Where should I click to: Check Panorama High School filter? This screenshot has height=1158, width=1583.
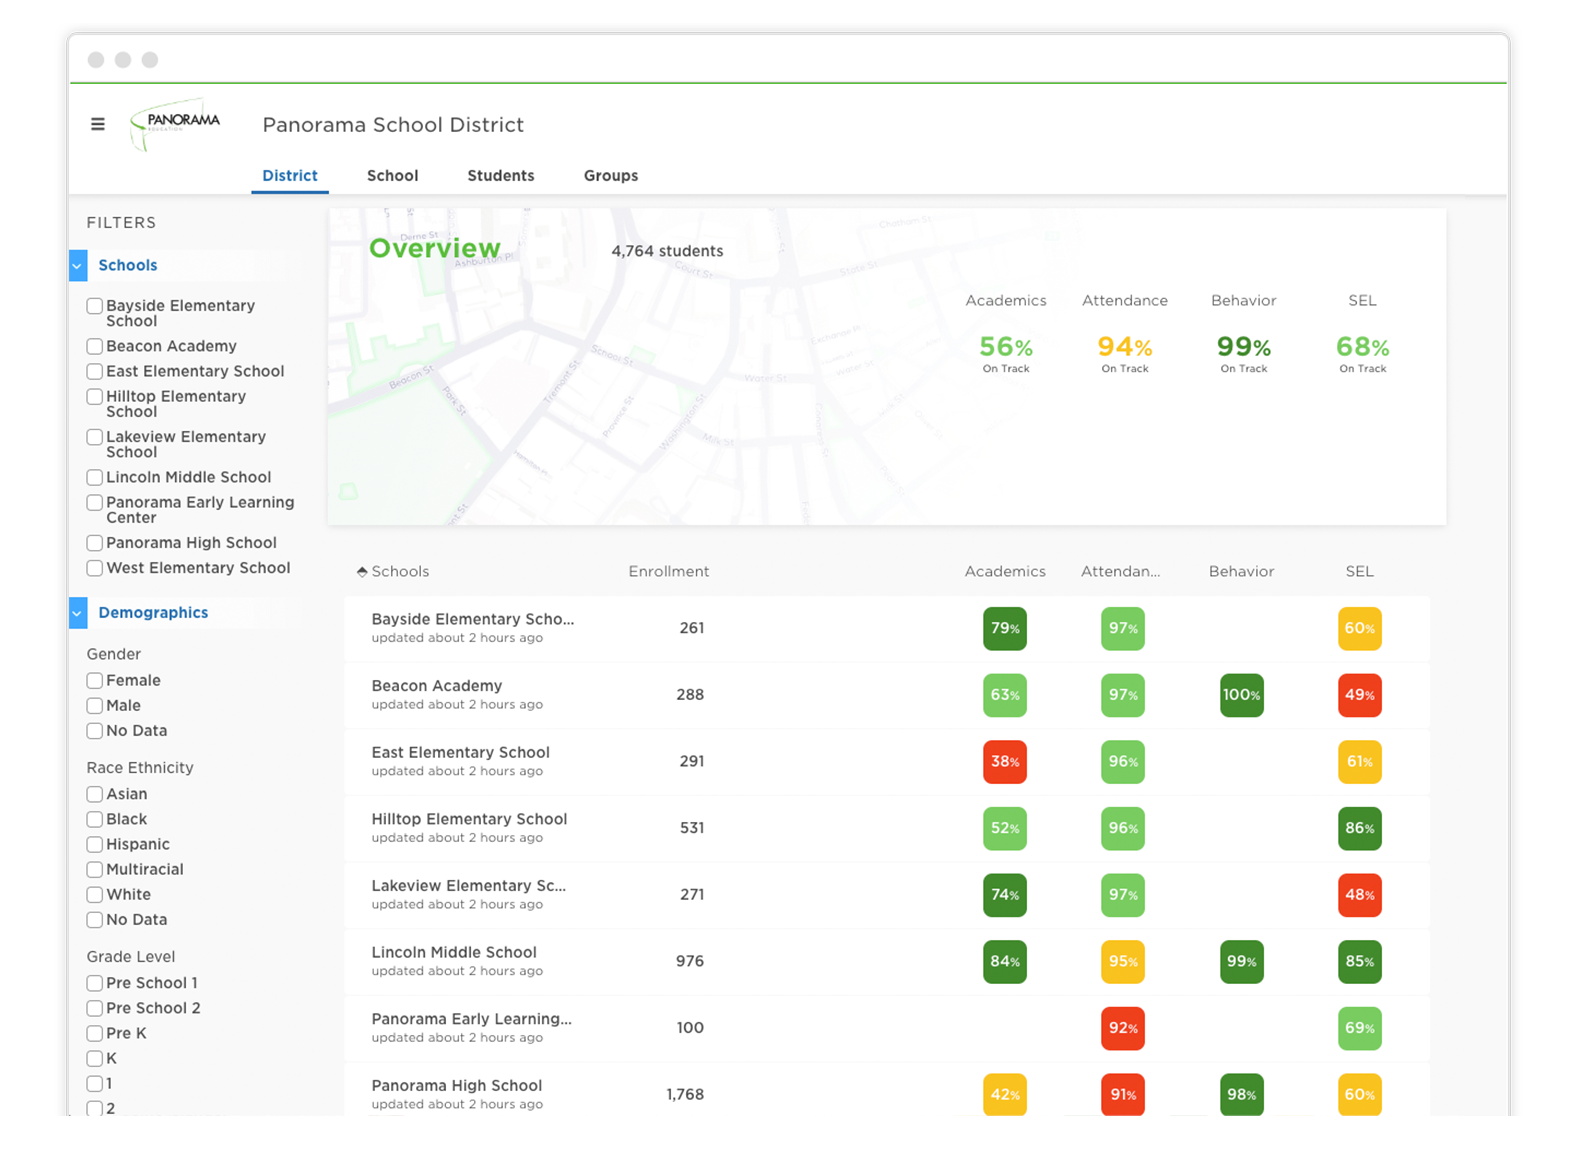pyautogui.click(x=95, y=543)
